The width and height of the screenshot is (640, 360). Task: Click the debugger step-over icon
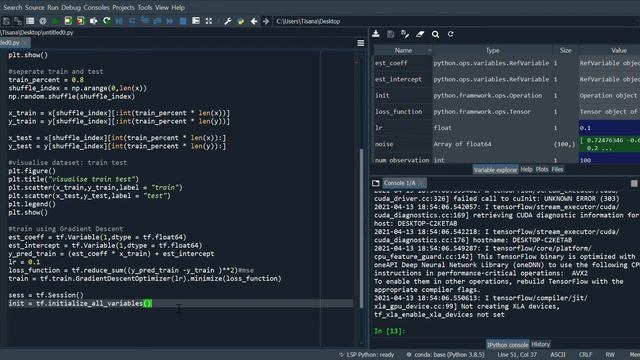[132, 21]
